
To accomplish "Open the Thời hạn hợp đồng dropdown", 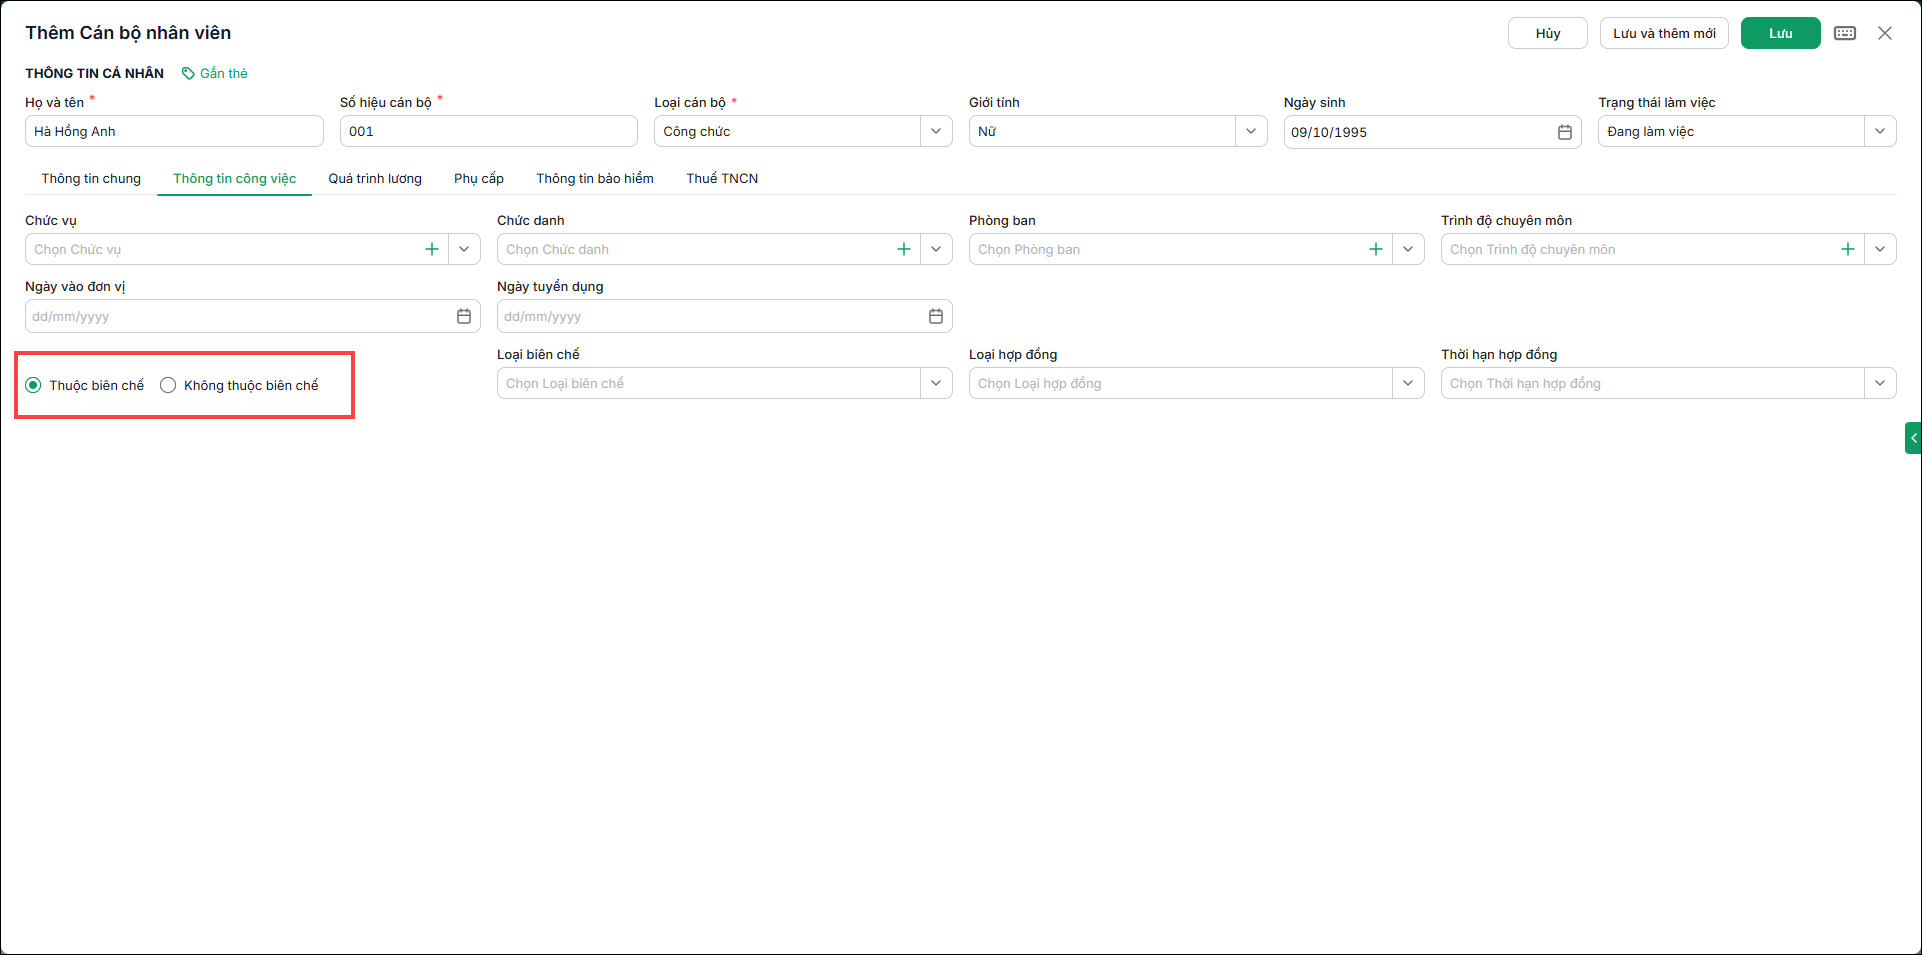I will (x=1880, y=383).
